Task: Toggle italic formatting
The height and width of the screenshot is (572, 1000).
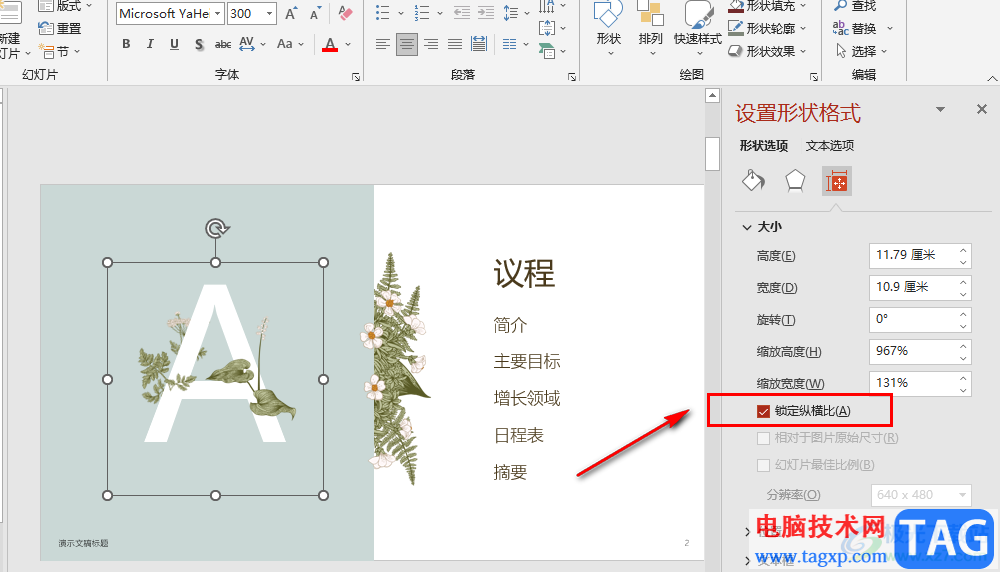Action: (x=150, y=44)
